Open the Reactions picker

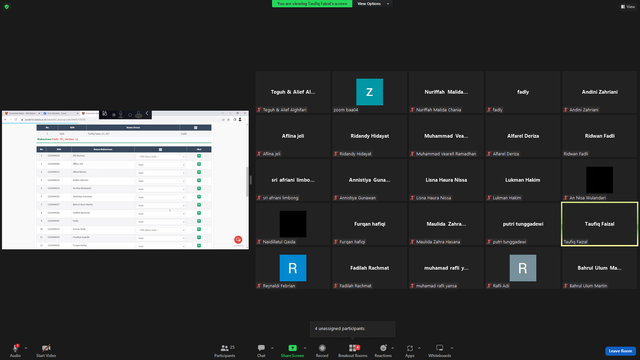[x=383, y=350]
